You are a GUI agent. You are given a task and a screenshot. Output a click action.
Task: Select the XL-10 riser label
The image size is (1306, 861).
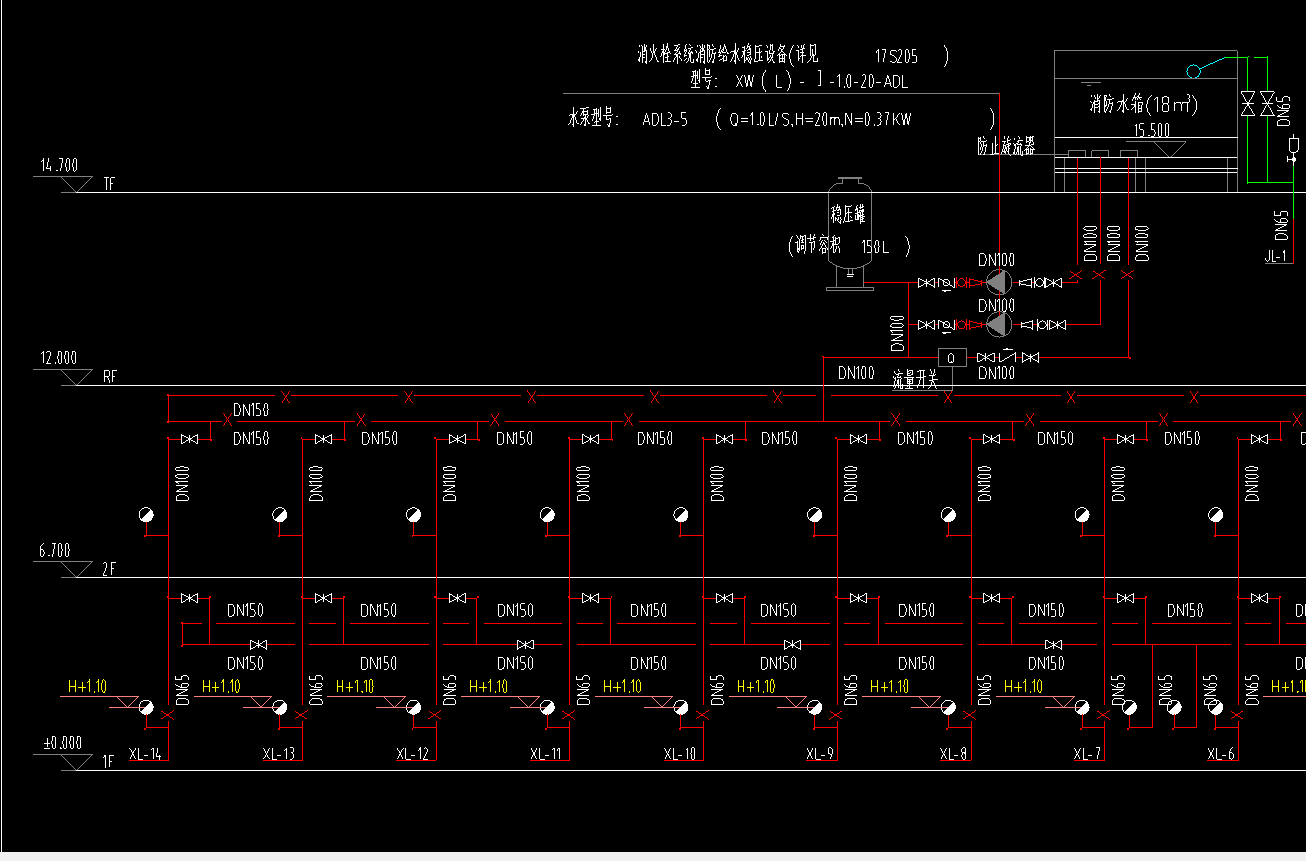tap(680, 754)
